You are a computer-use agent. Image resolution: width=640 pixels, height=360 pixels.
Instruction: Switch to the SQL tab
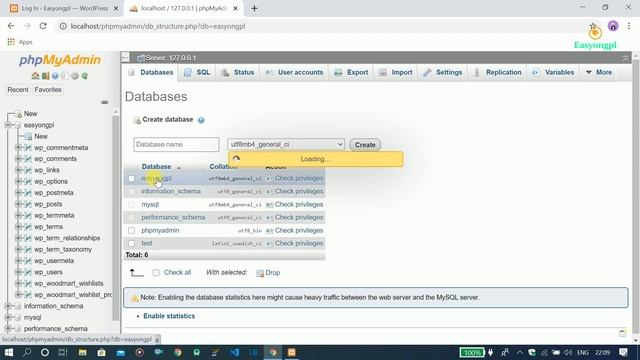[197, 73]
